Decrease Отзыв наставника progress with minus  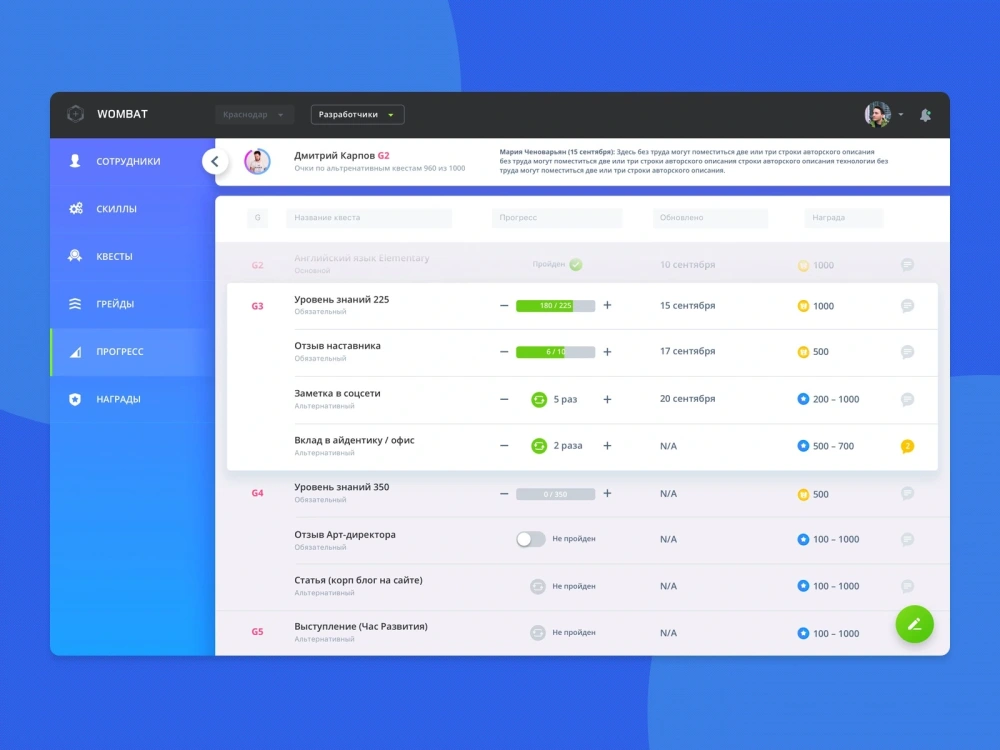(x=504, y=352)
